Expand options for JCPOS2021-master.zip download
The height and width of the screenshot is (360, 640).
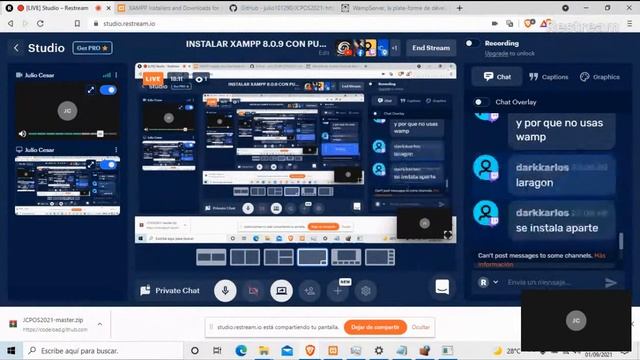tap(100, 324)
